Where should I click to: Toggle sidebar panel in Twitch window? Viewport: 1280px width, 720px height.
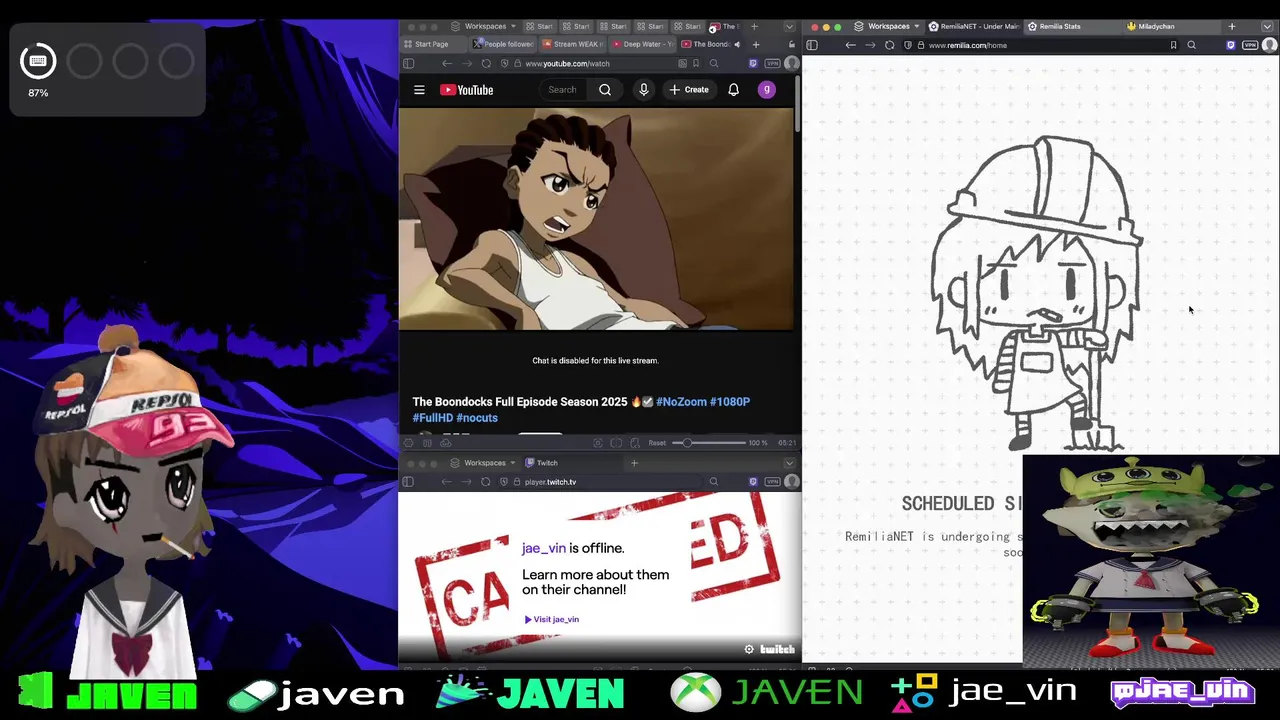[x=408, y=482]
